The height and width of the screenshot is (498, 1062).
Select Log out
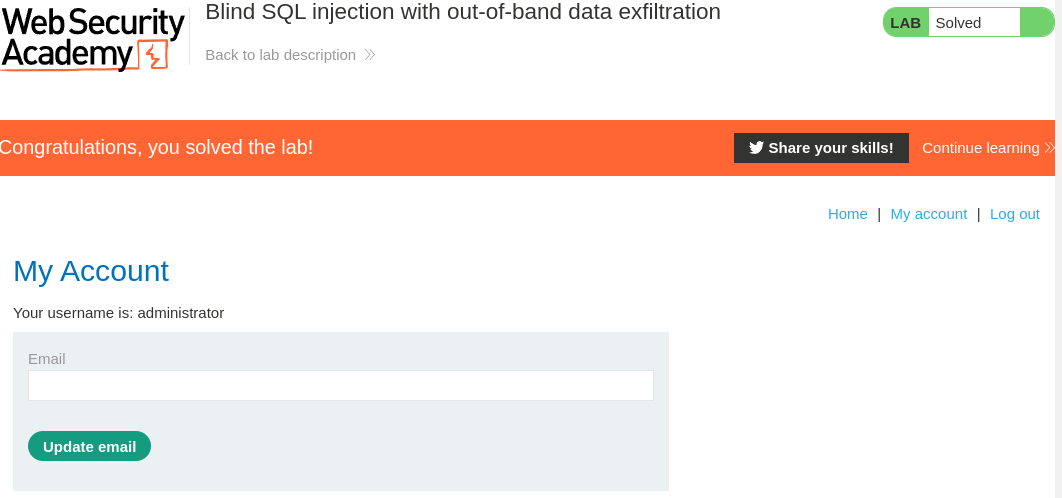pos(1015,214)
